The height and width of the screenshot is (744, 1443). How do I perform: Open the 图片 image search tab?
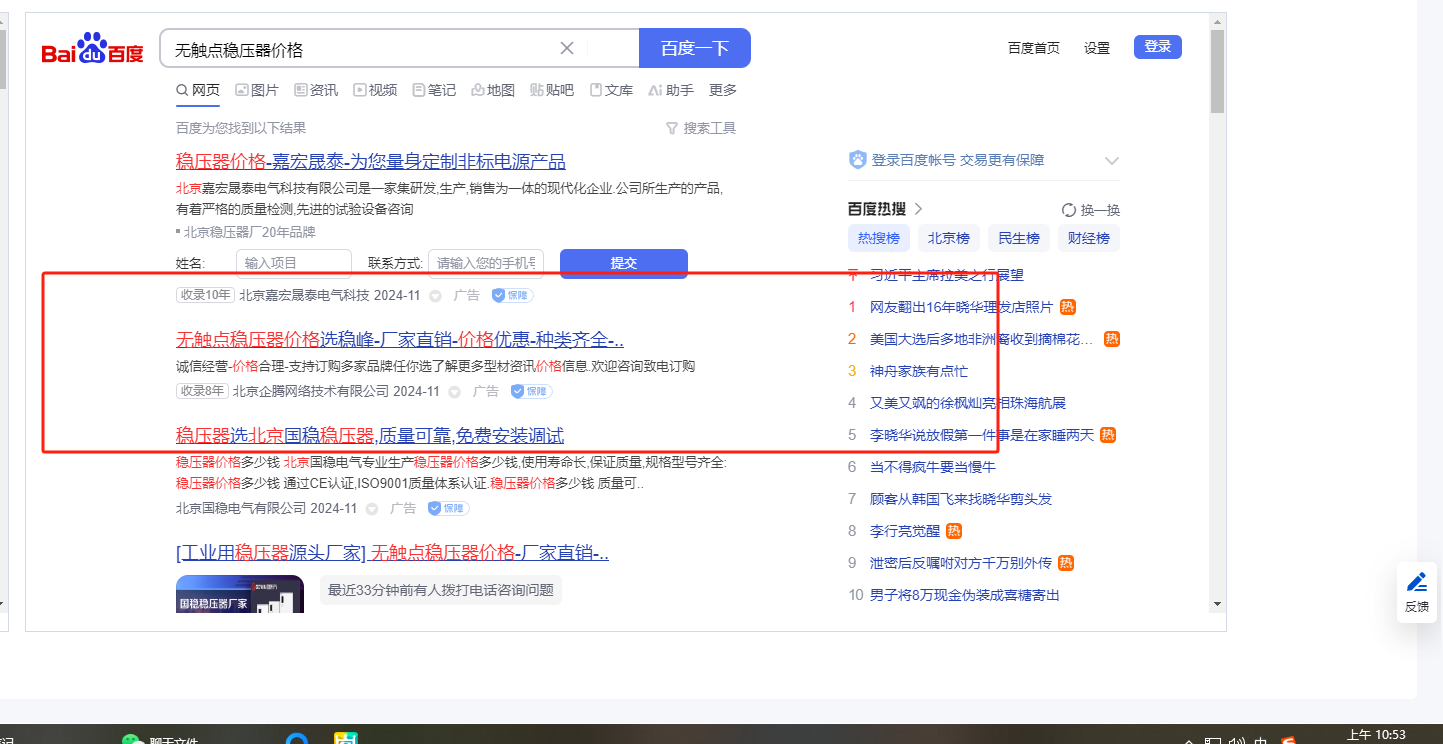(257, 90)
